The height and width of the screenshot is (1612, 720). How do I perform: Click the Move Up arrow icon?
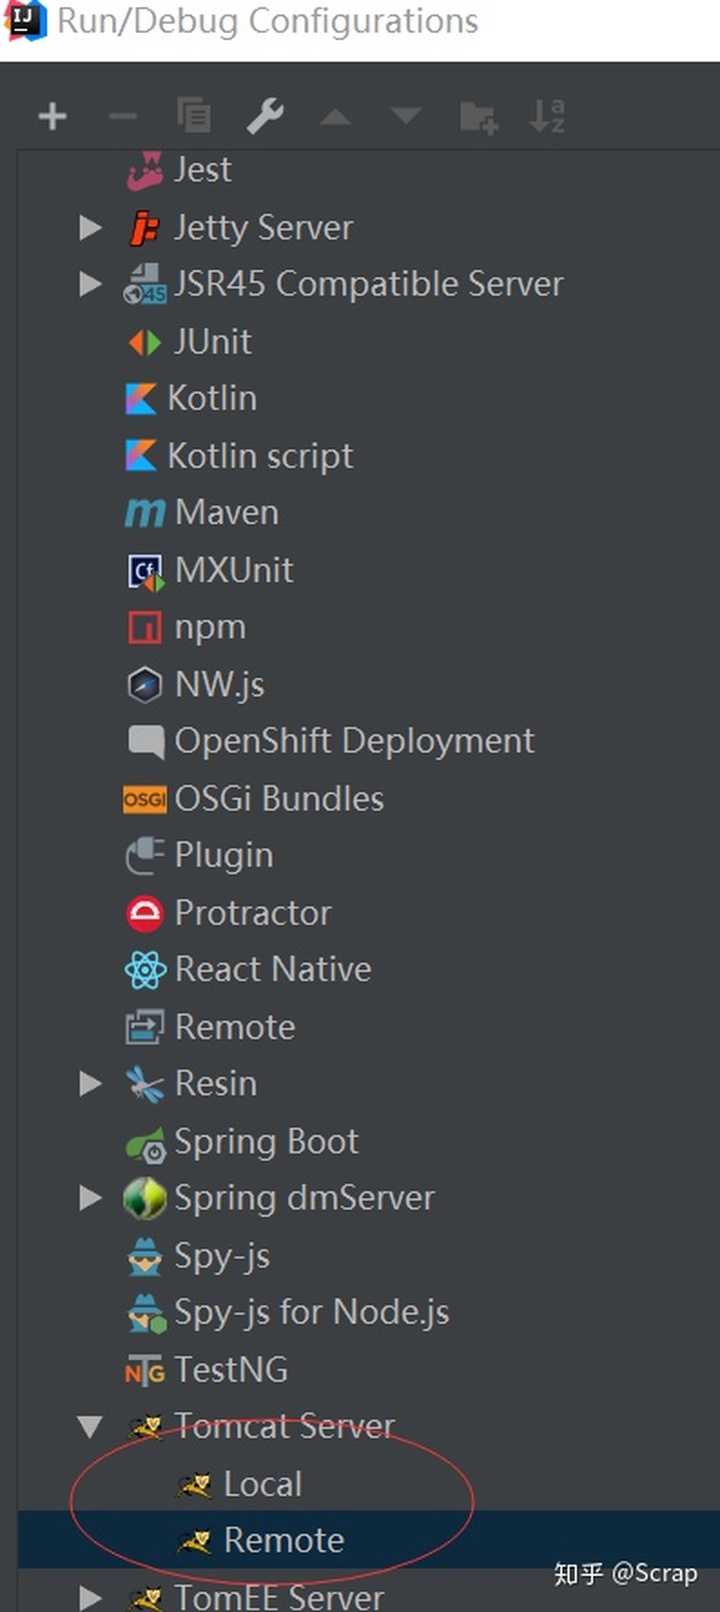pos(335,118)
